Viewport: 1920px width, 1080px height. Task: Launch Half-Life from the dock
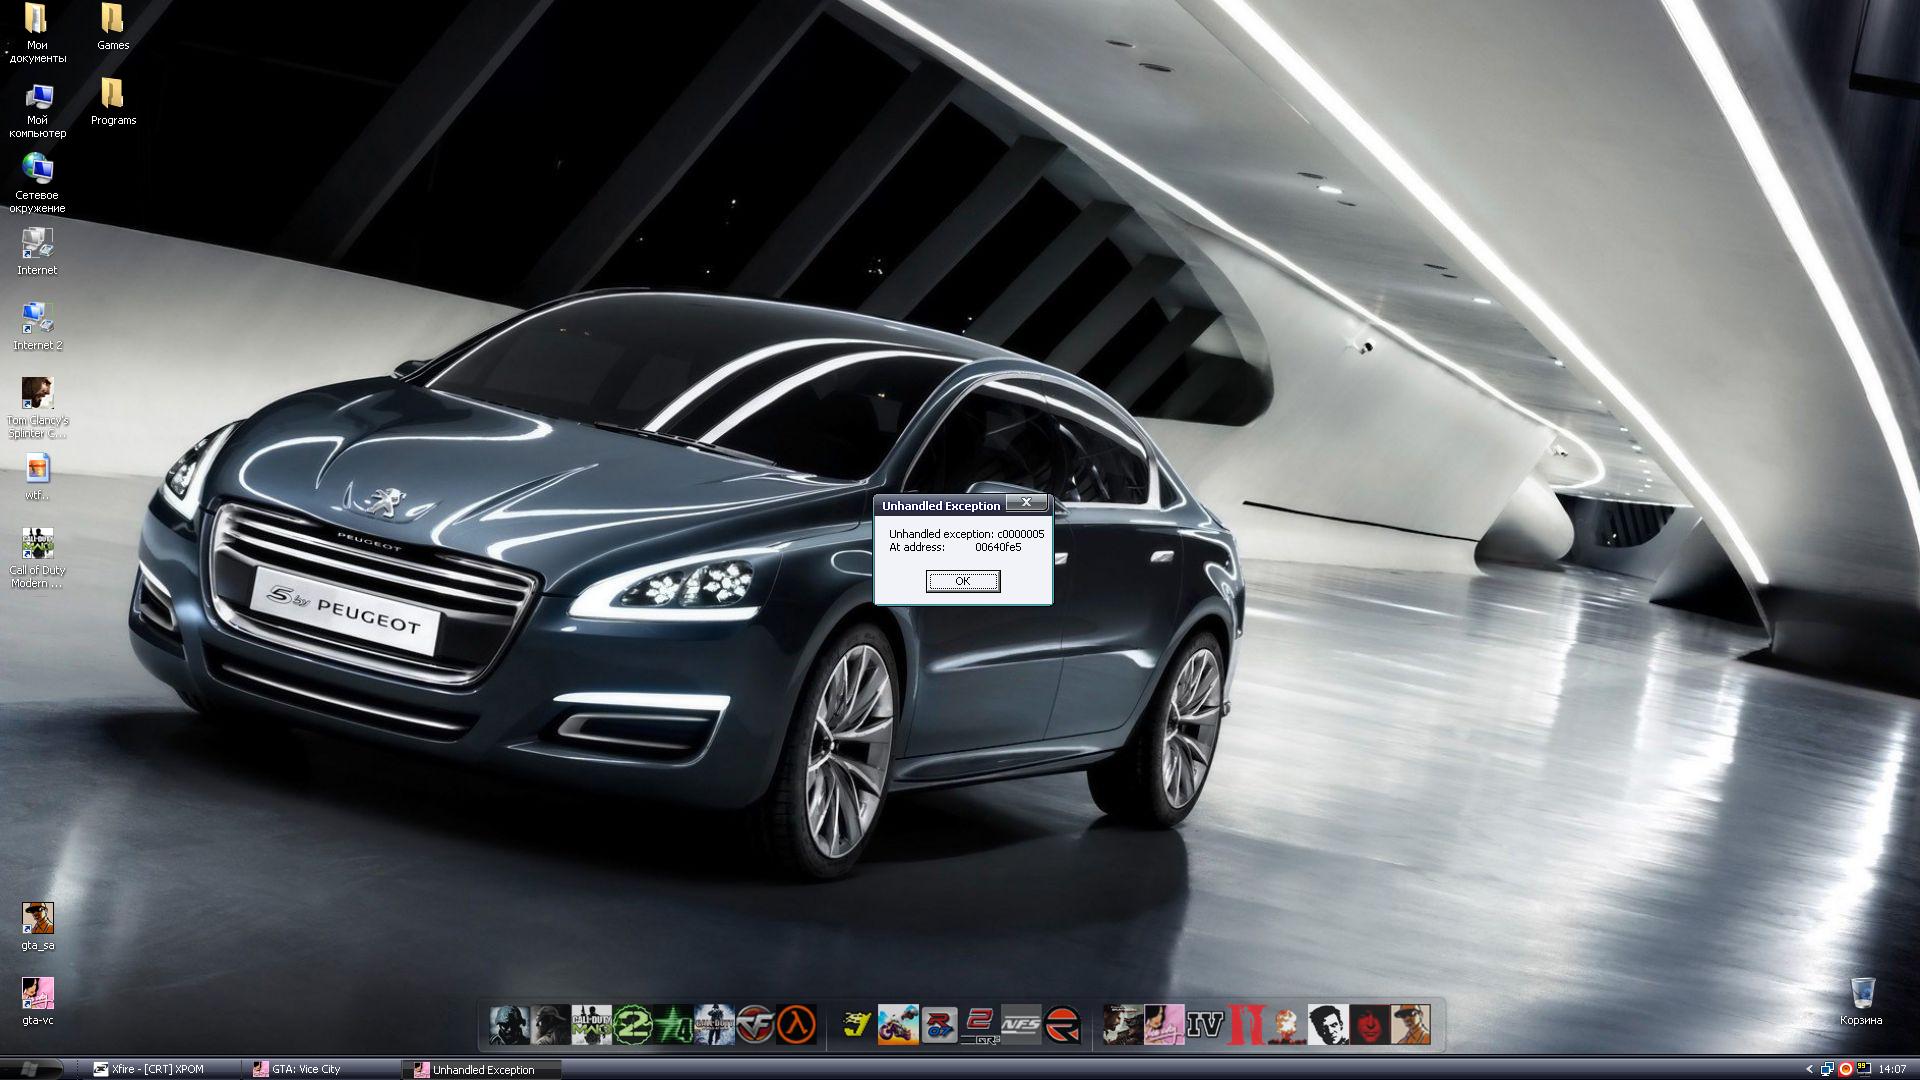[797, 1025]
